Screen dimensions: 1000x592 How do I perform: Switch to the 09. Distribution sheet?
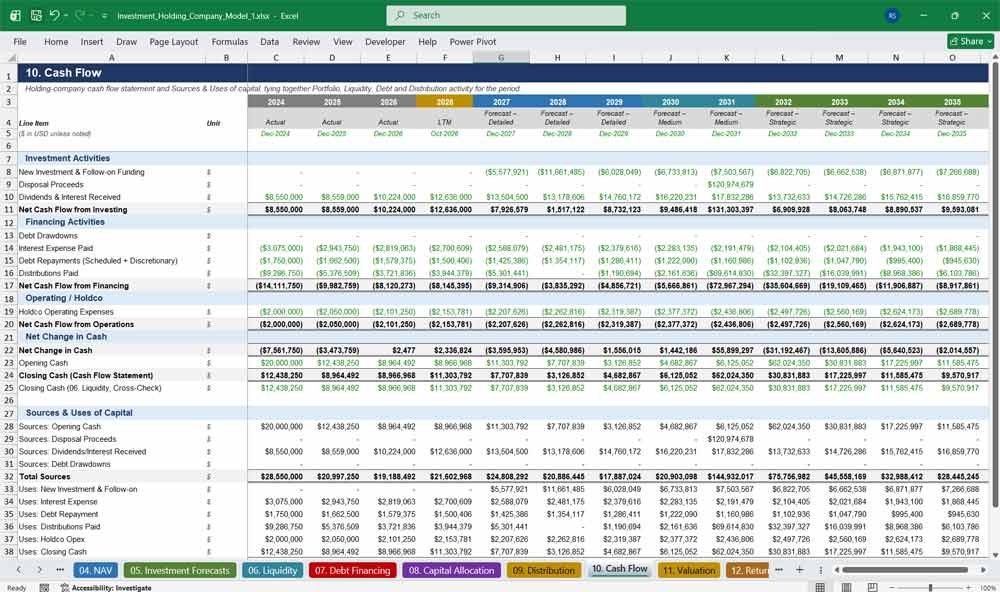click(544, 570)
